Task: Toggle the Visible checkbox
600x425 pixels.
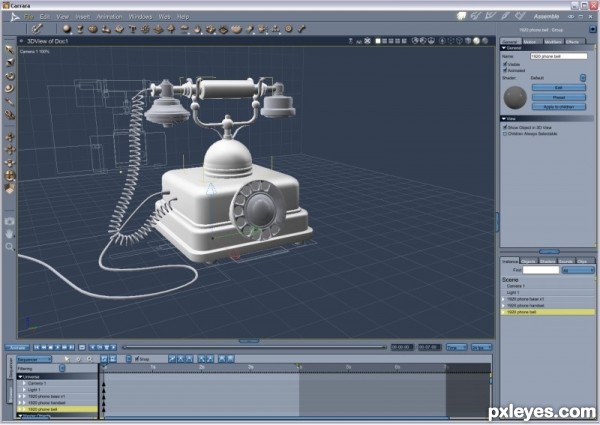Action: coord(505,64)
